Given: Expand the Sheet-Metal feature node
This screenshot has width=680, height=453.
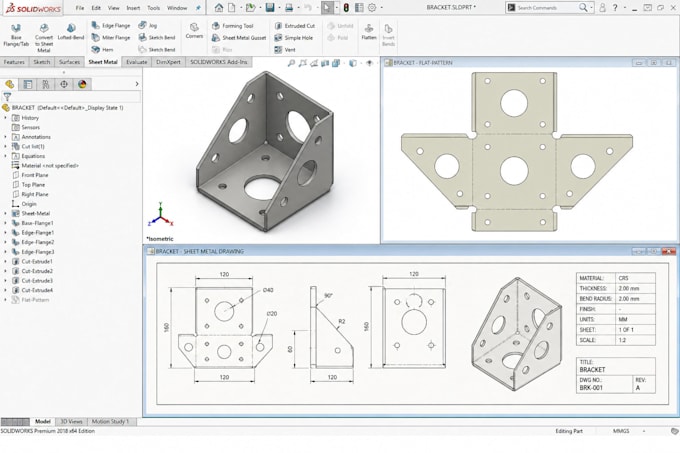Looking at the screenshot, I should 6,213.
